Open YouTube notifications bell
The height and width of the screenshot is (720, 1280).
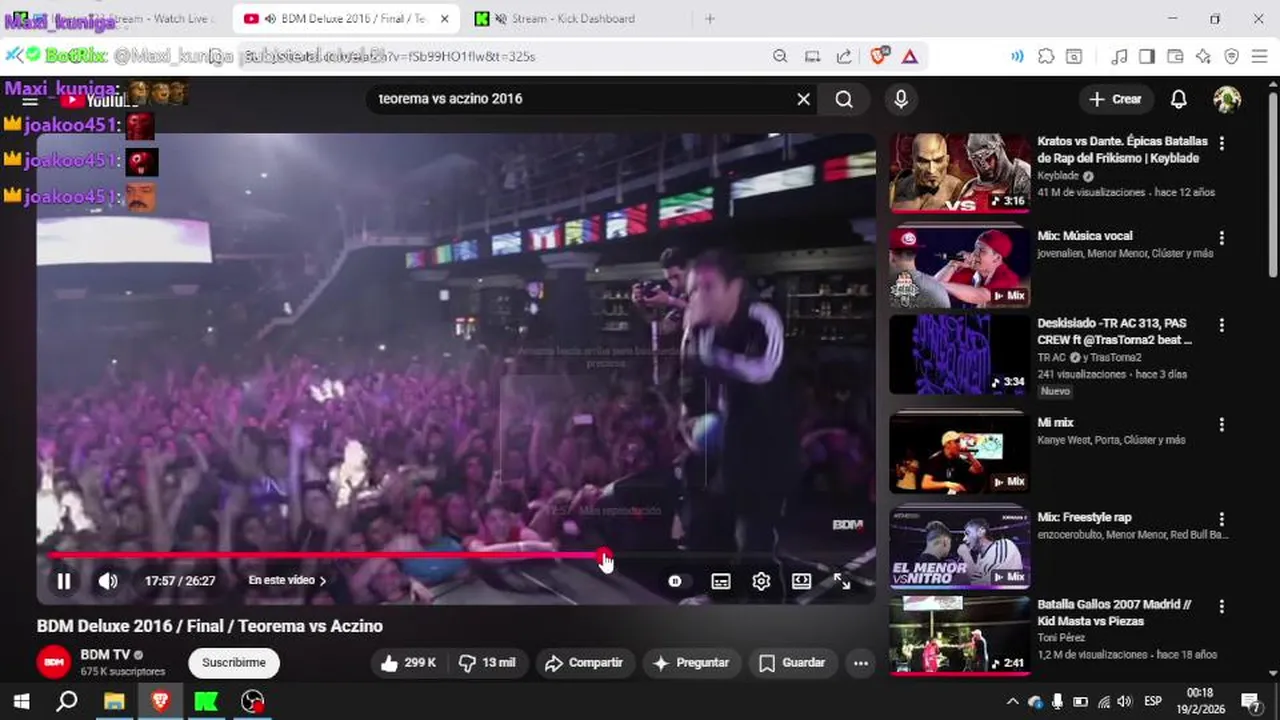tap(1179, 99)
